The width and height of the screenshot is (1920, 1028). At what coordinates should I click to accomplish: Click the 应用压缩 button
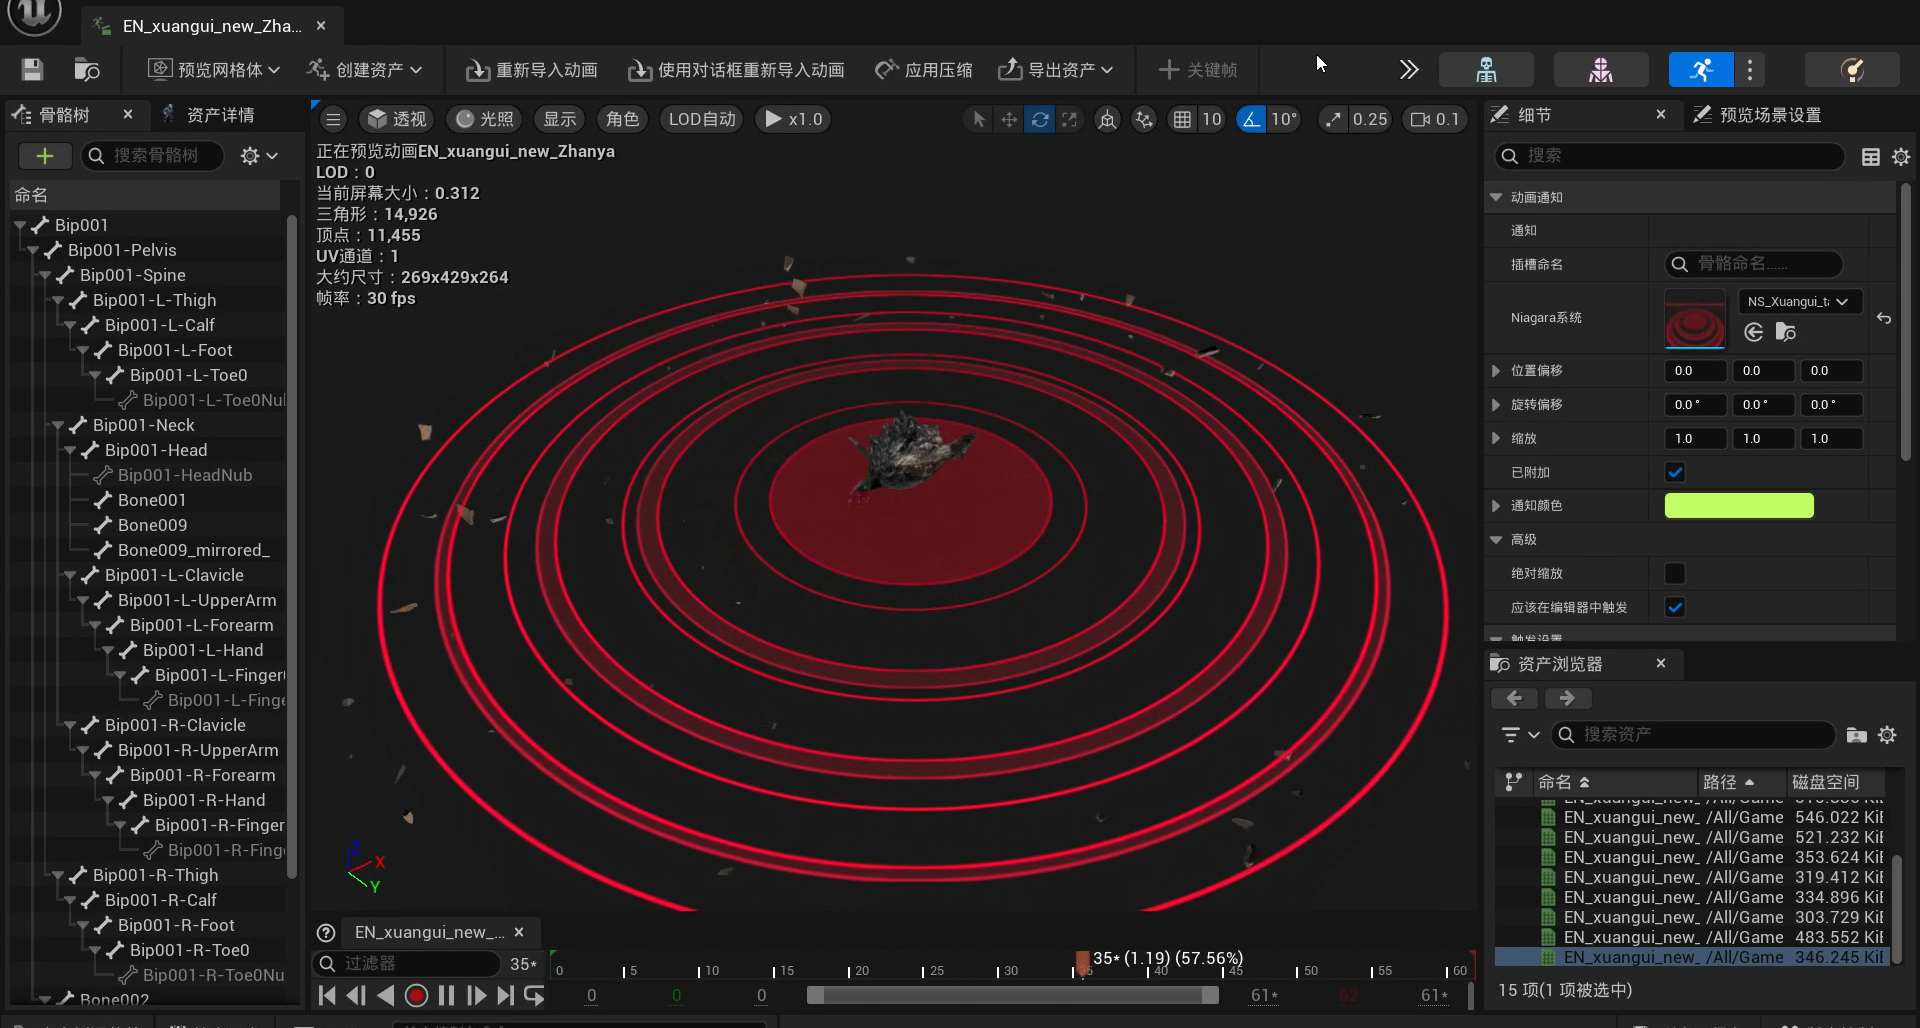[x=924, y=70]
